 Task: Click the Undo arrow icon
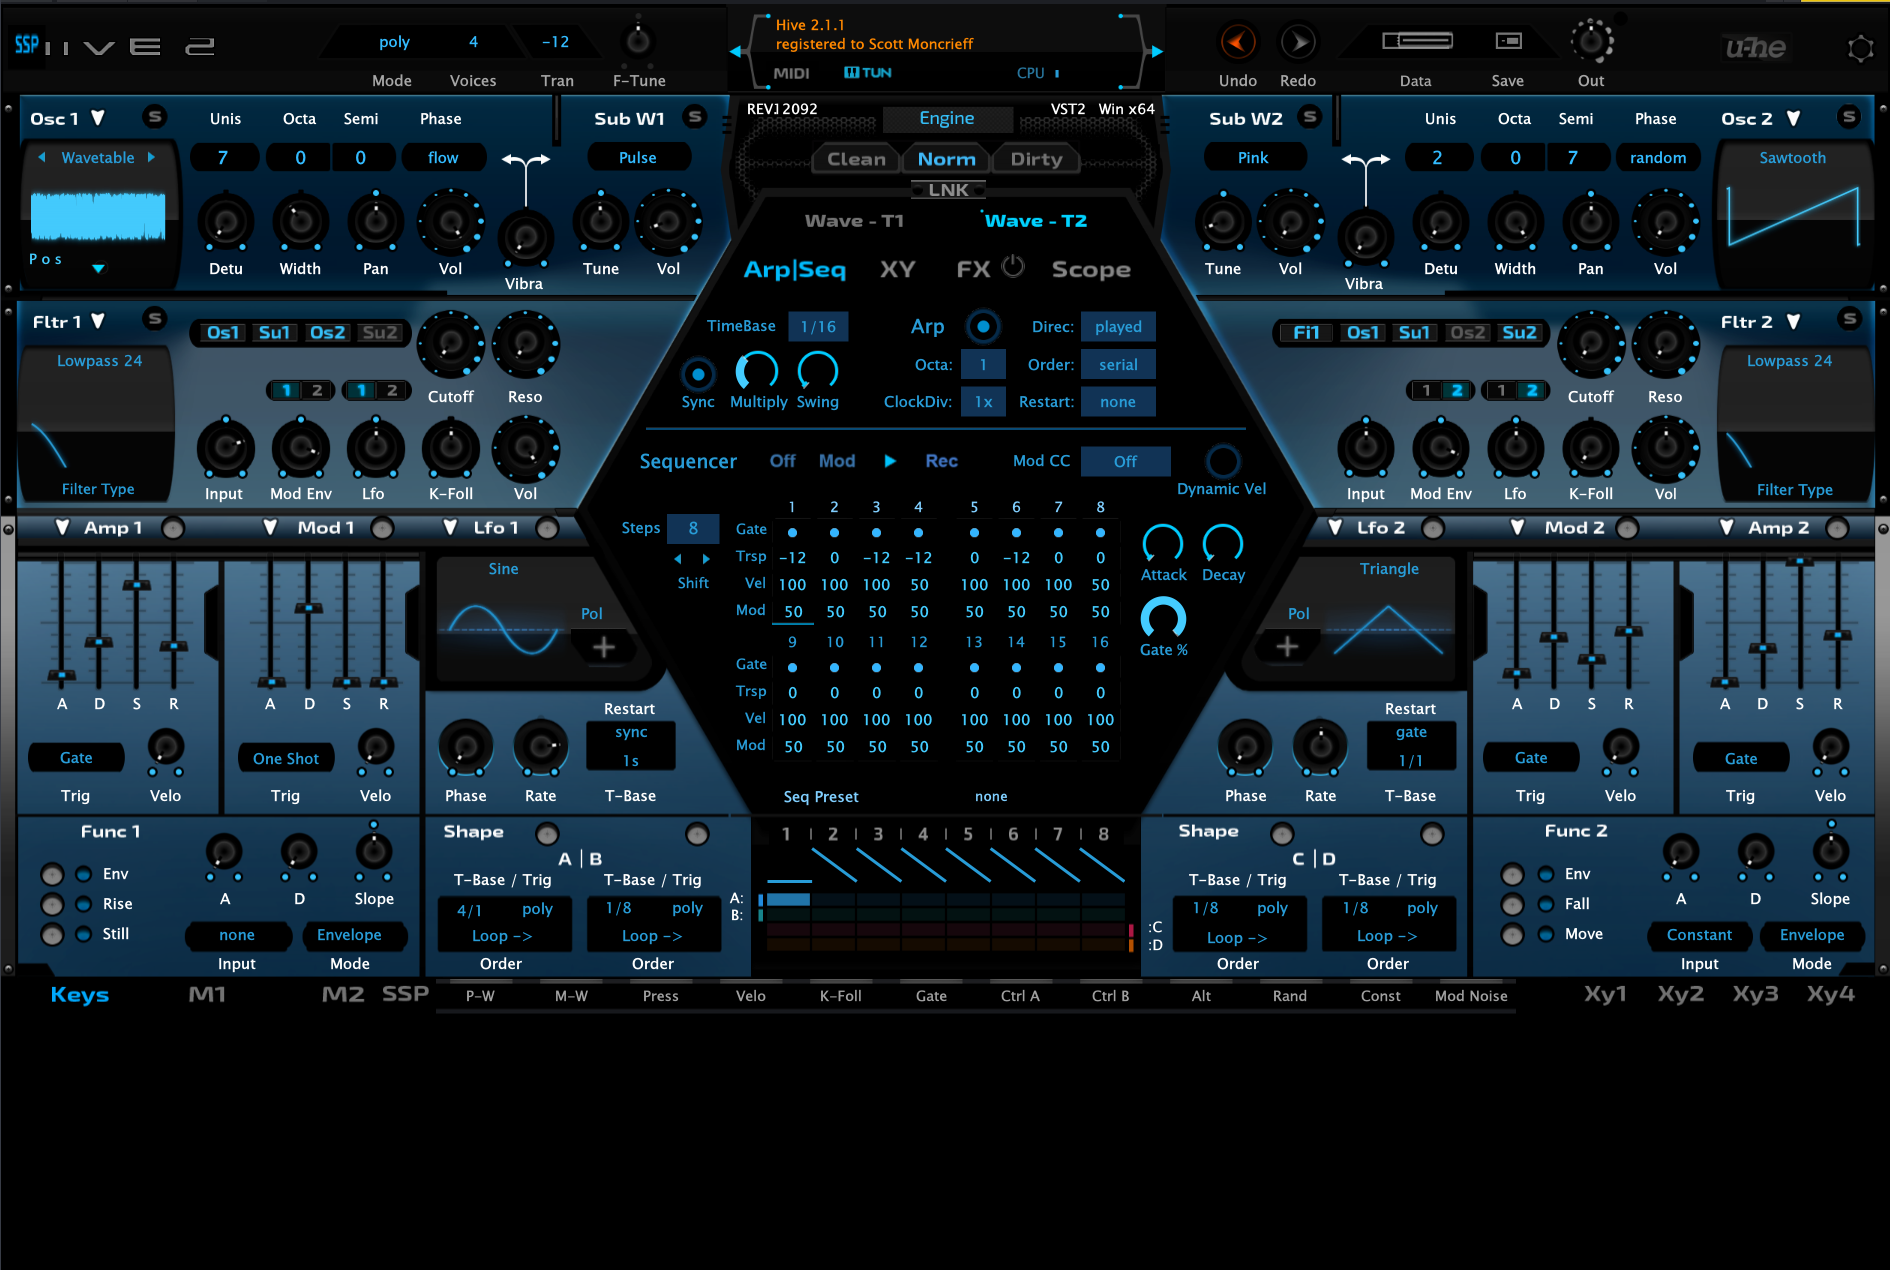(1238, 42)
